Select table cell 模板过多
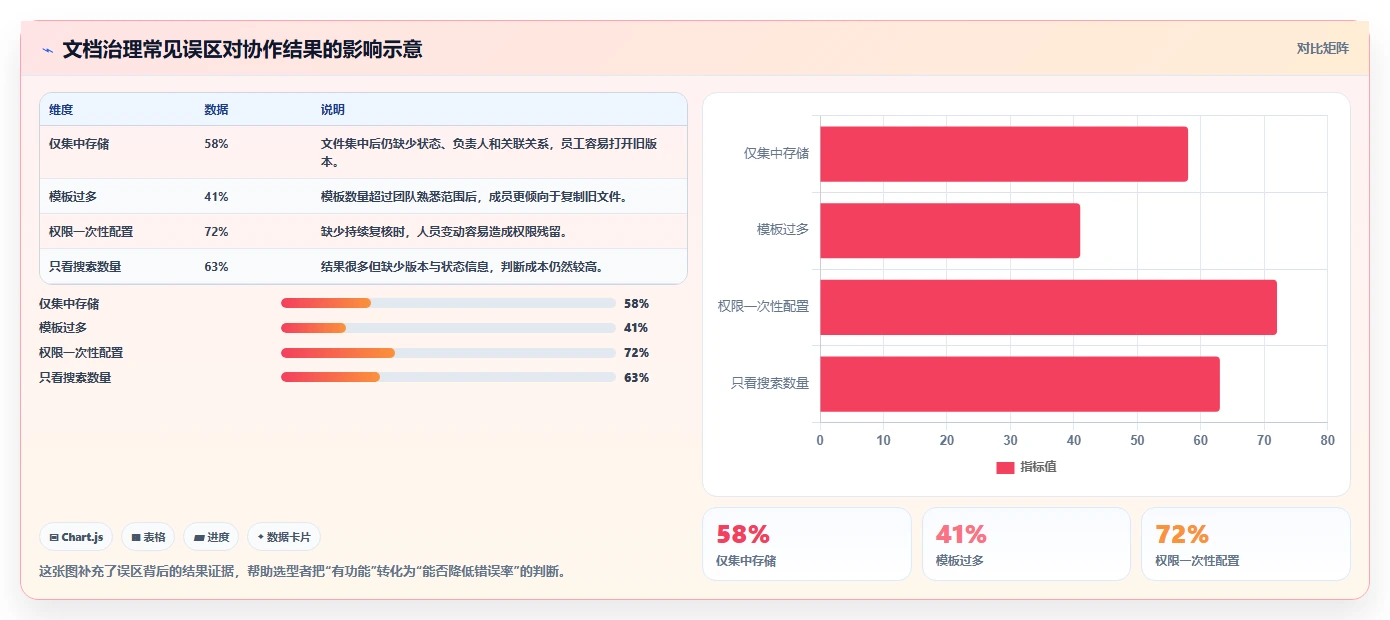Screen dimensions: 1390x620 click(x=73, y=197)
